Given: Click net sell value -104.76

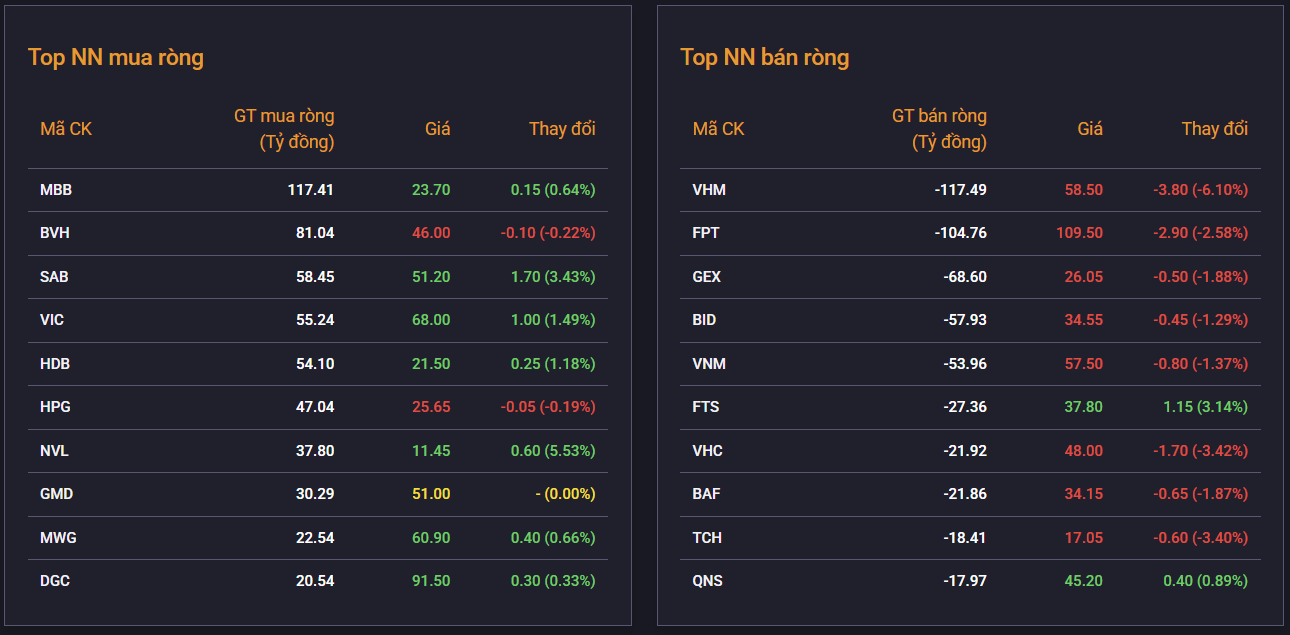Looking at the screenshot, I should [x=960, y=233].
